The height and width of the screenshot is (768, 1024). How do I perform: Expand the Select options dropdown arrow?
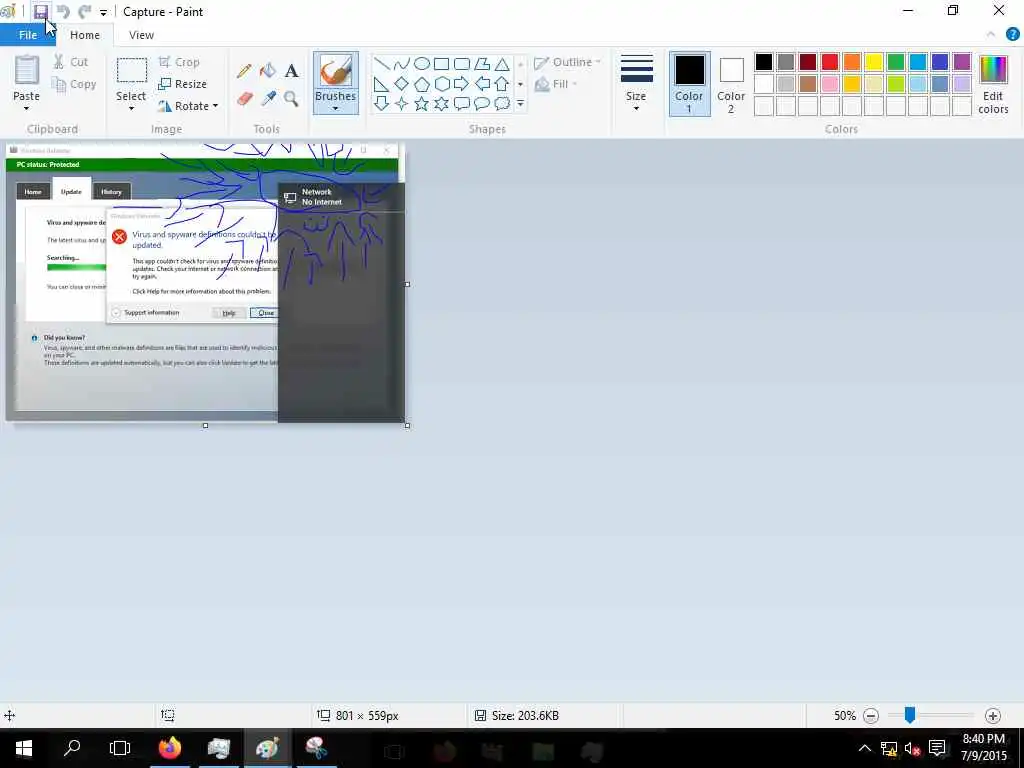[x=131, y=108]
